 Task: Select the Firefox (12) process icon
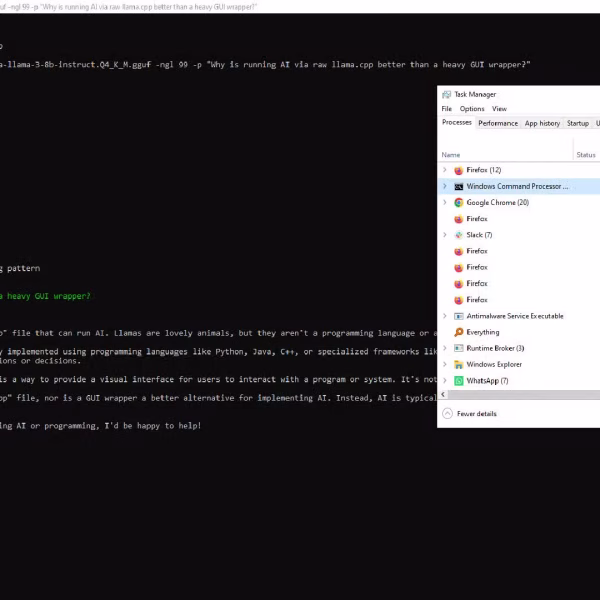[458, 170]
